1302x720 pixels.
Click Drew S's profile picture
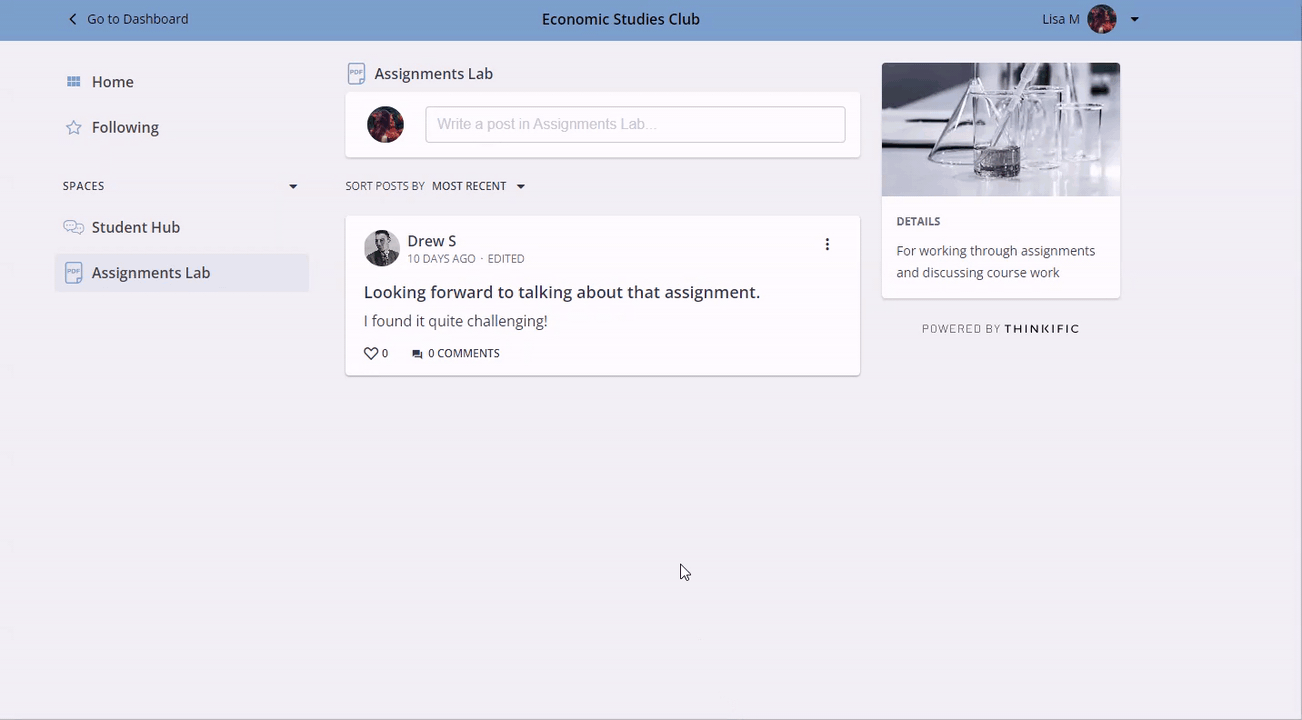[382, 248]
